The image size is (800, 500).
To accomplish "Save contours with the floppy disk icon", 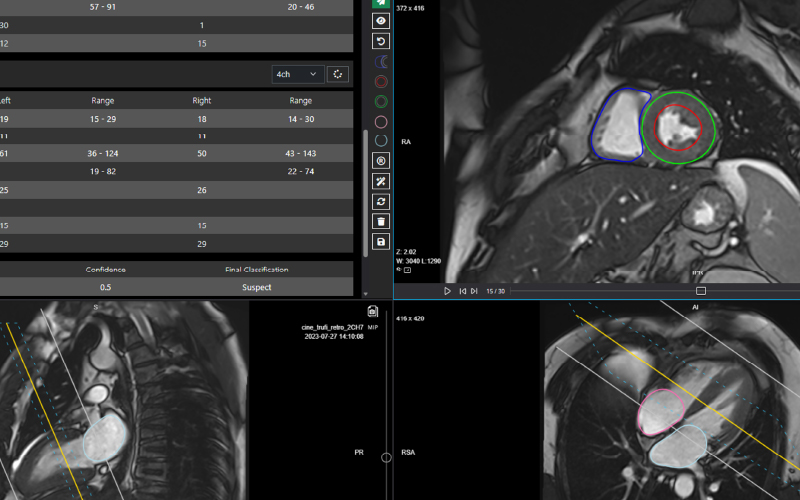I will click(381, 241).
